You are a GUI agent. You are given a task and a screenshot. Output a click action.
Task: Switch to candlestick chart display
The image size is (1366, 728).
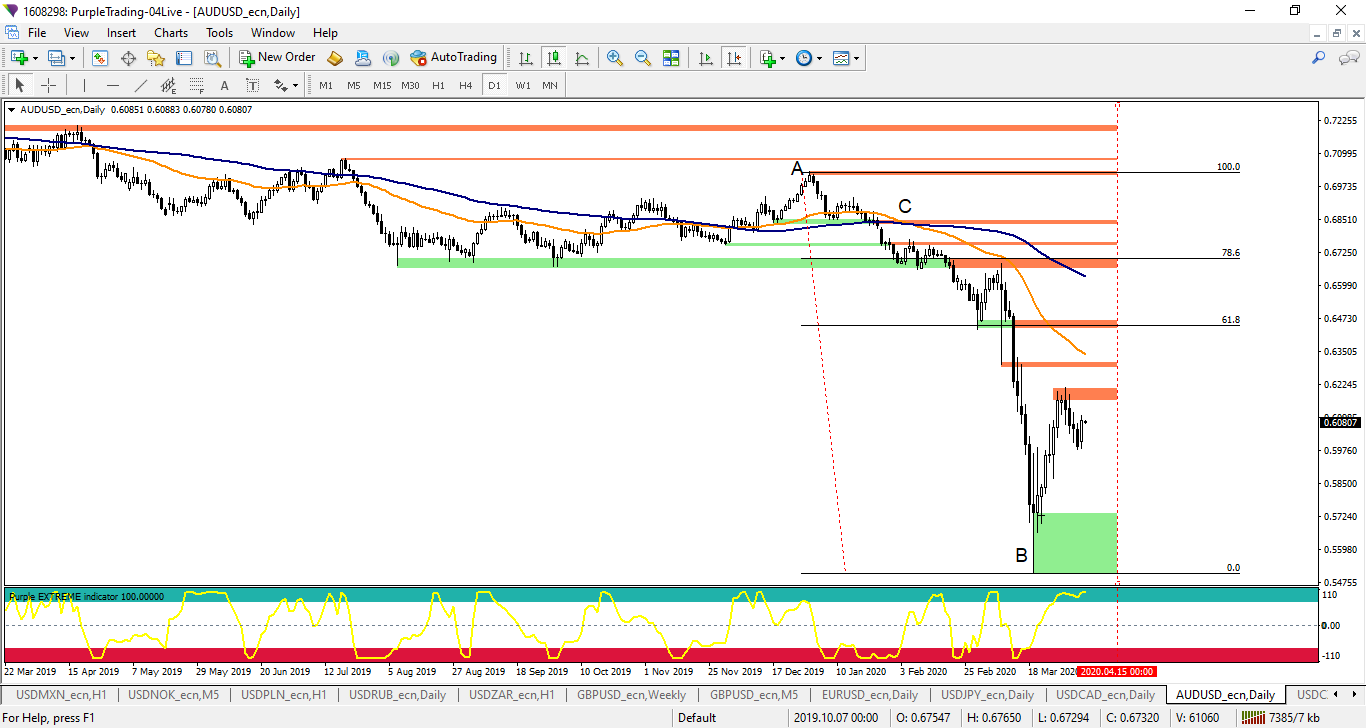553,58
